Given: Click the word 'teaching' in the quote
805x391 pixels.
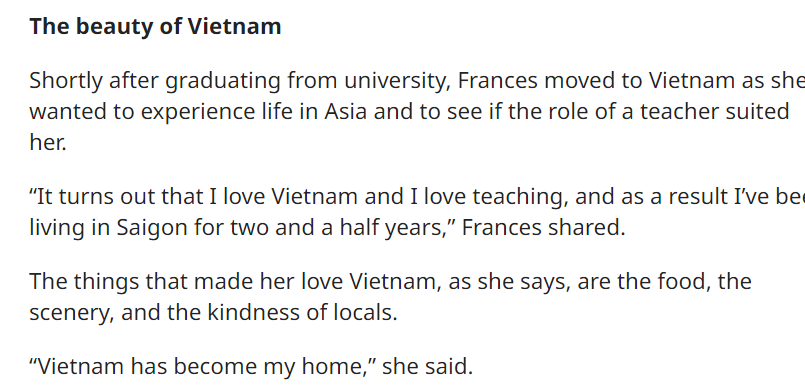Looking at the screenshot, I should click(x=520, y=198).
